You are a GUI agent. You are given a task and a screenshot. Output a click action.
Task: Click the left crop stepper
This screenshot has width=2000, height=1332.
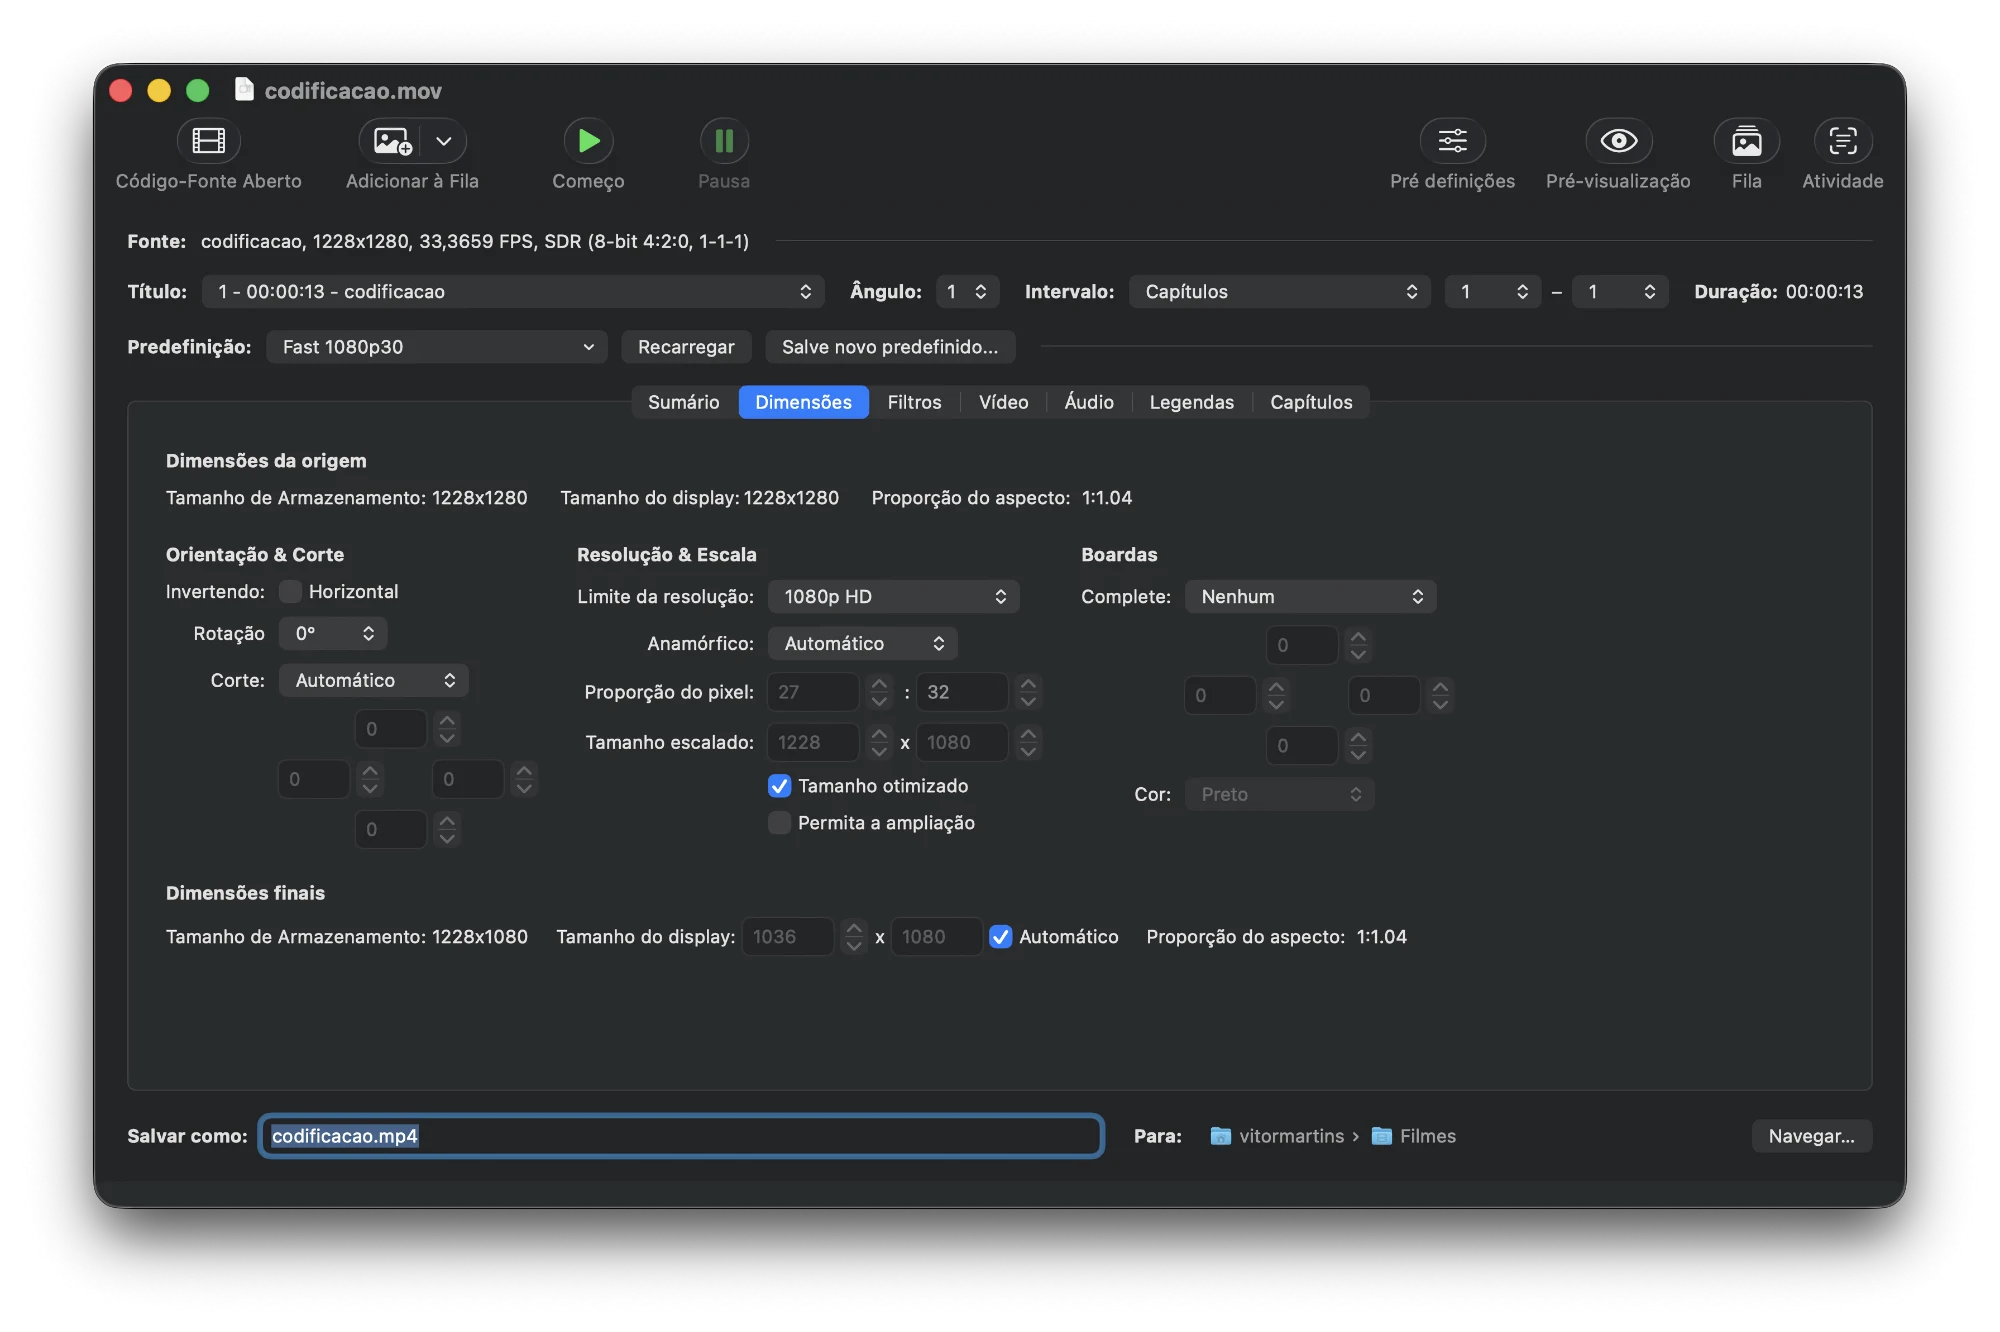click(370, 779)
